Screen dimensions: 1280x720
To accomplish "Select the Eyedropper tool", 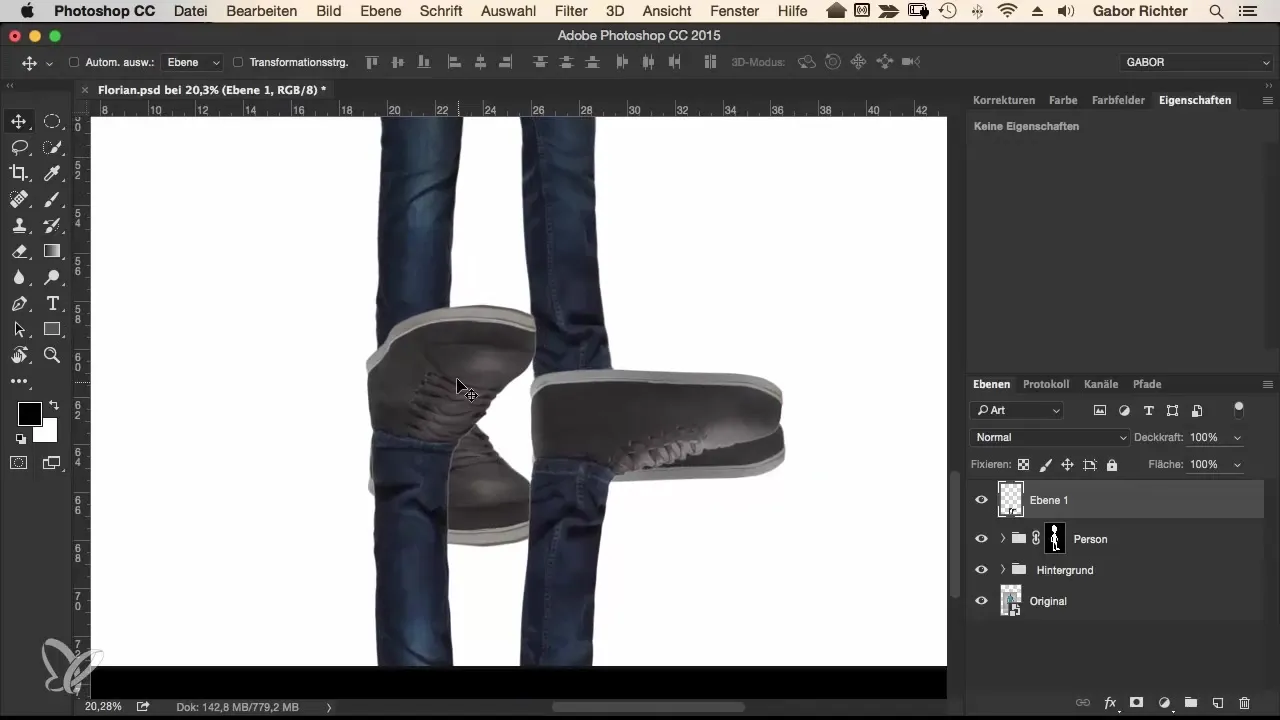I will click(x=52, y=174).
